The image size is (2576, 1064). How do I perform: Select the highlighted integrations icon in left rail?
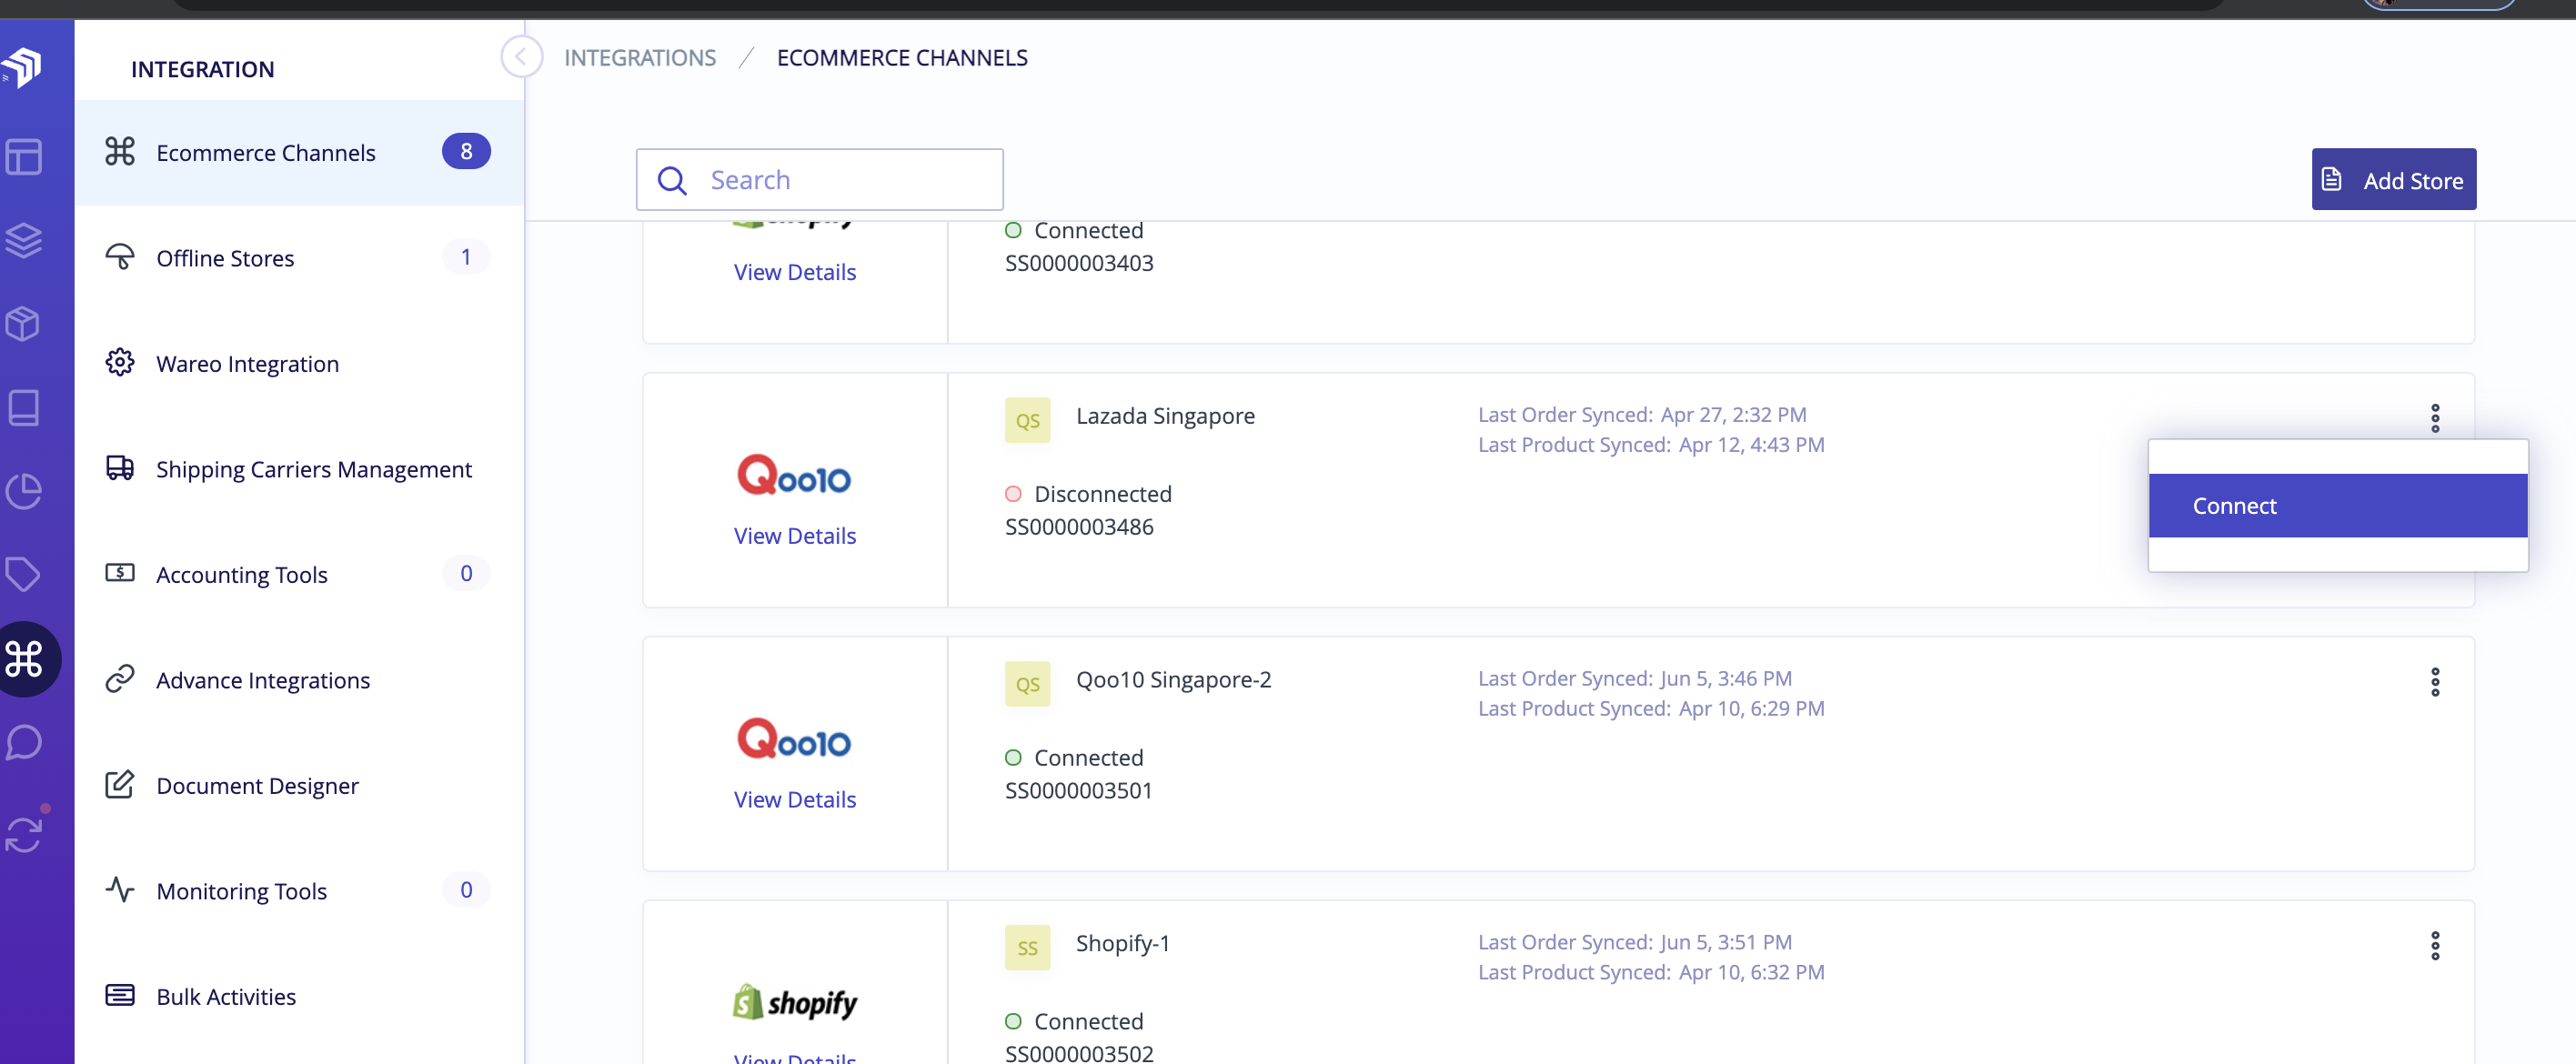(x=24, y=659)
